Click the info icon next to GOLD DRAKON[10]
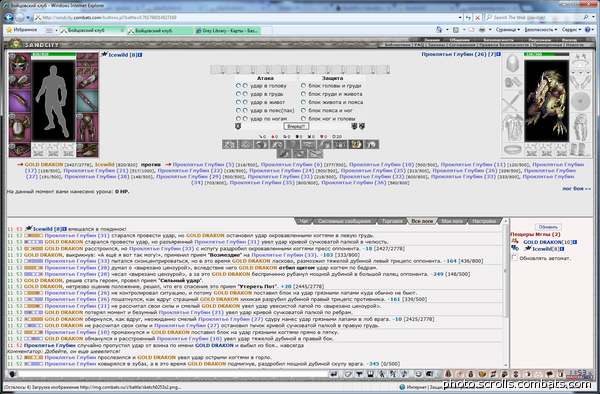Image resolution: width=600 pixels, height=394 pixels. click(x=575, y=242)
